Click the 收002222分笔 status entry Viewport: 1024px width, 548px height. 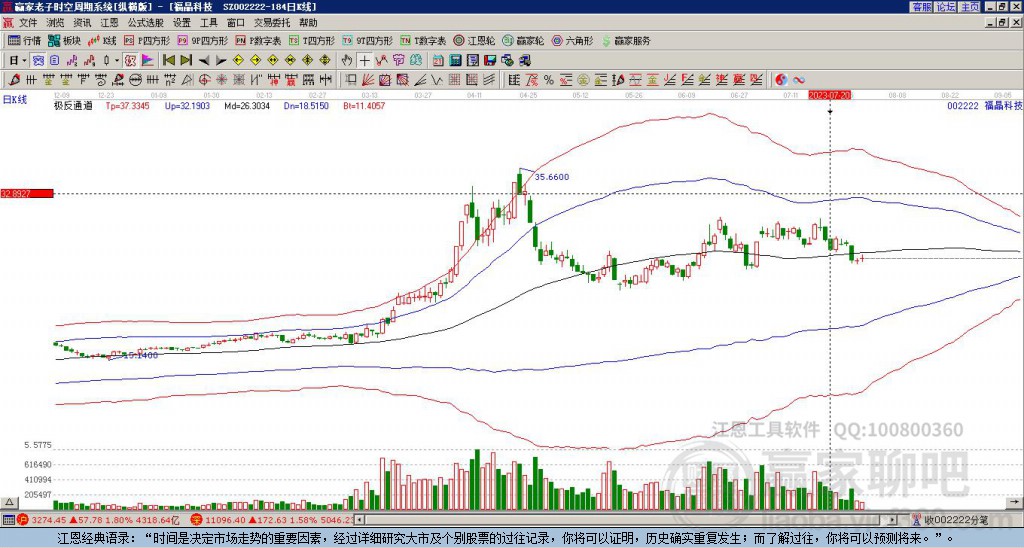click(x=950, y=520)
